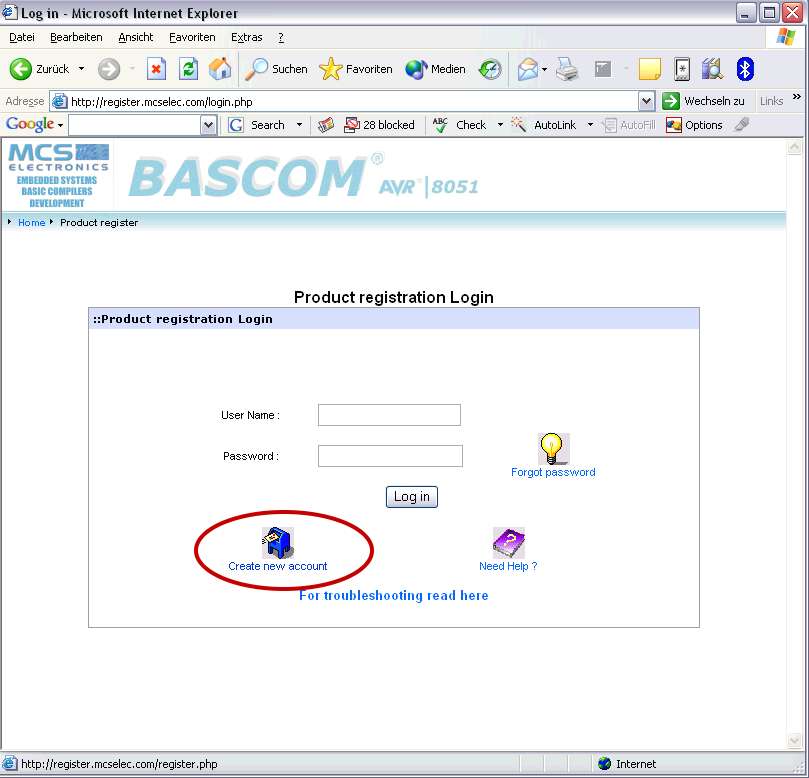Click the Need Help ? link
This screenshot has height=778, width=809.
[x=508, y=566]
